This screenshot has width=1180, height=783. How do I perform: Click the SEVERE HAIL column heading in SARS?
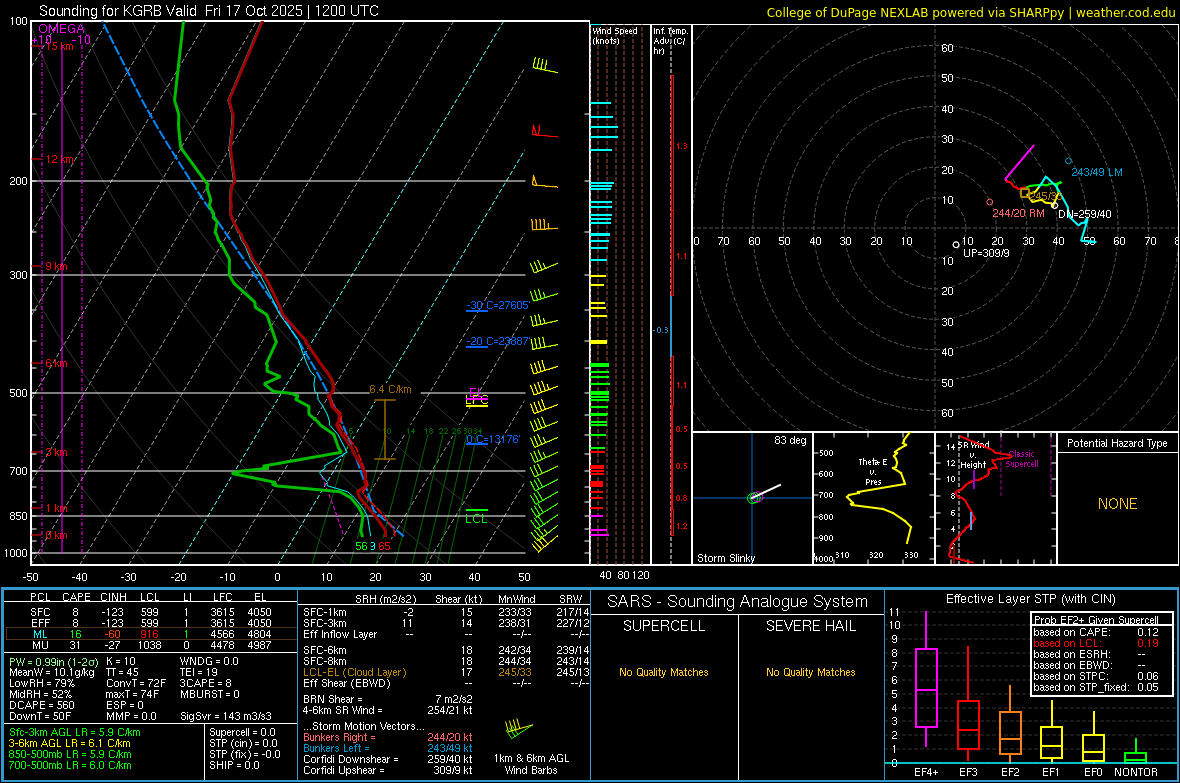point(810,626)
